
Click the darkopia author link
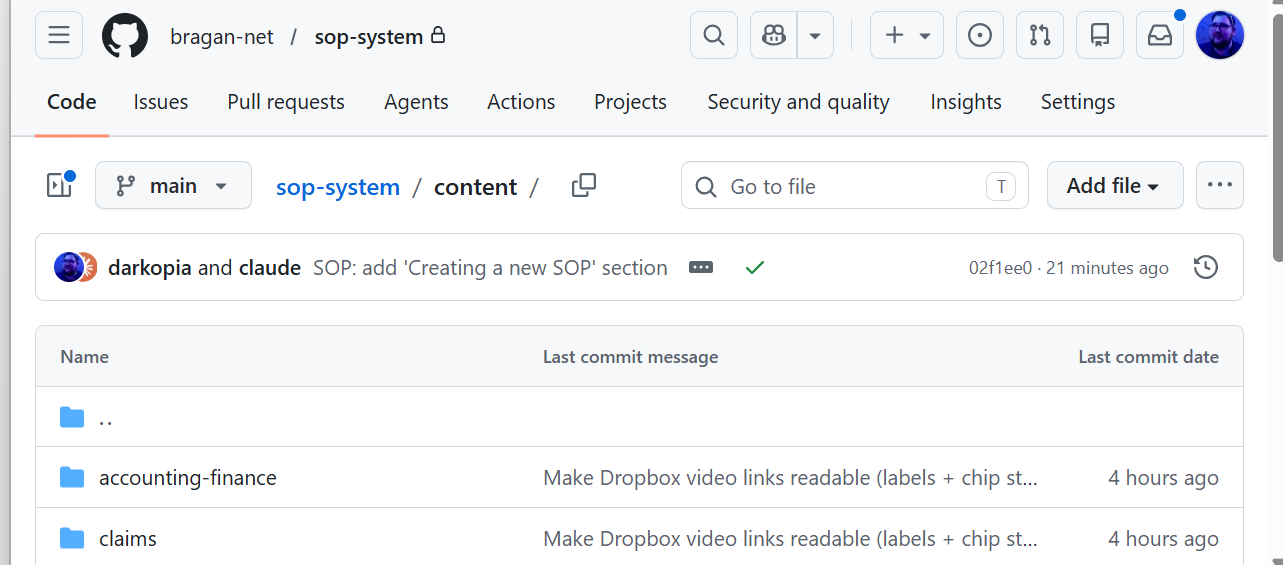[150, 268]
